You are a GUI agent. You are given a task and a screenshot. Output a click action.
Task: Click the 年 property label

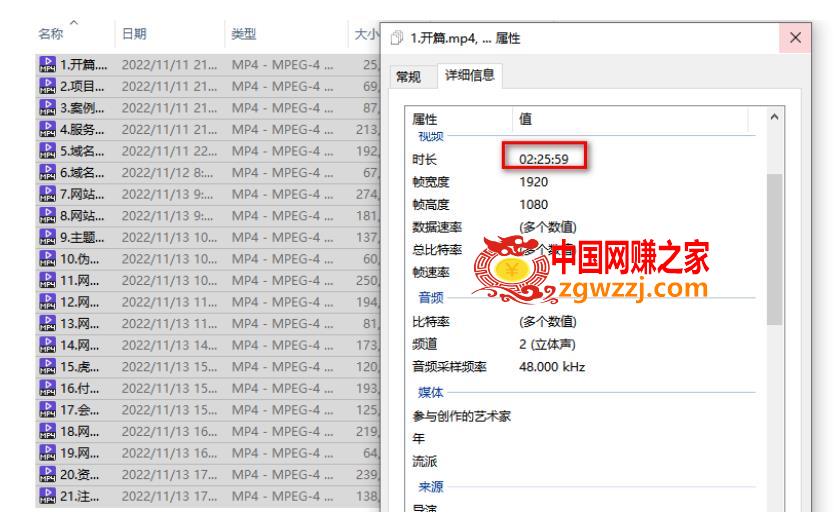click(x=419, y=438)
